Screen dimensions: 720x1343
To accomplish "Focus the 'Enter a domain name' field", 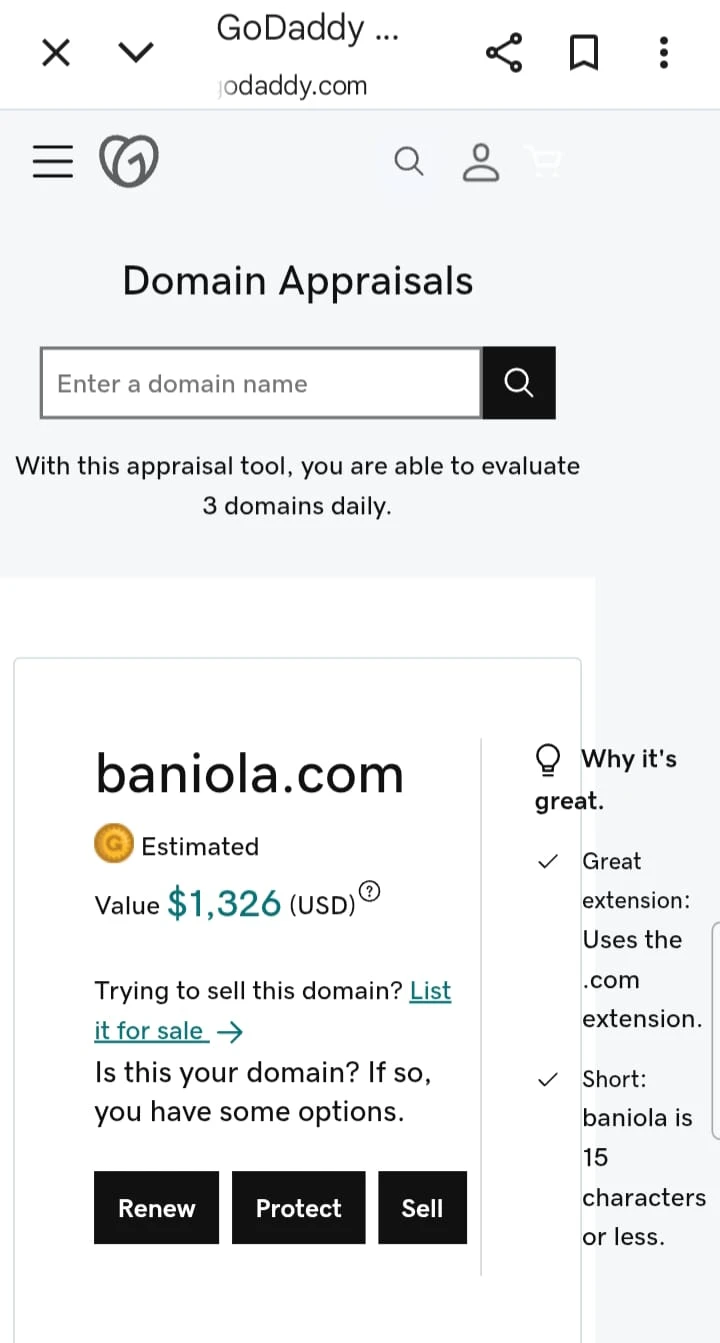I will coord(260,383).
